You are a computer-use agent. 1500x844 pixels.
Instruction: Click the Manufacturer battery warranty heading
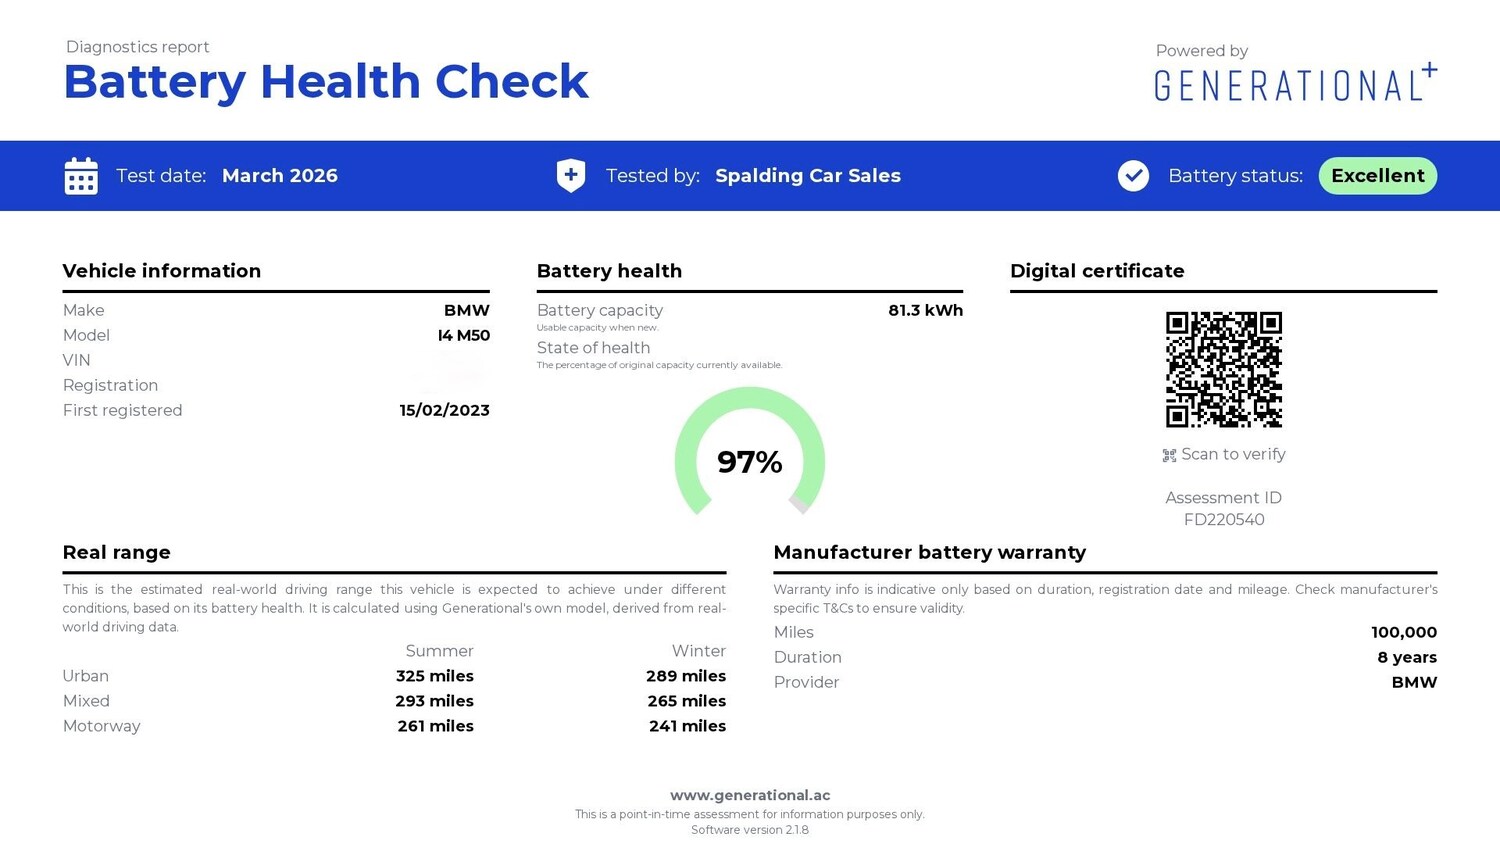929,552
